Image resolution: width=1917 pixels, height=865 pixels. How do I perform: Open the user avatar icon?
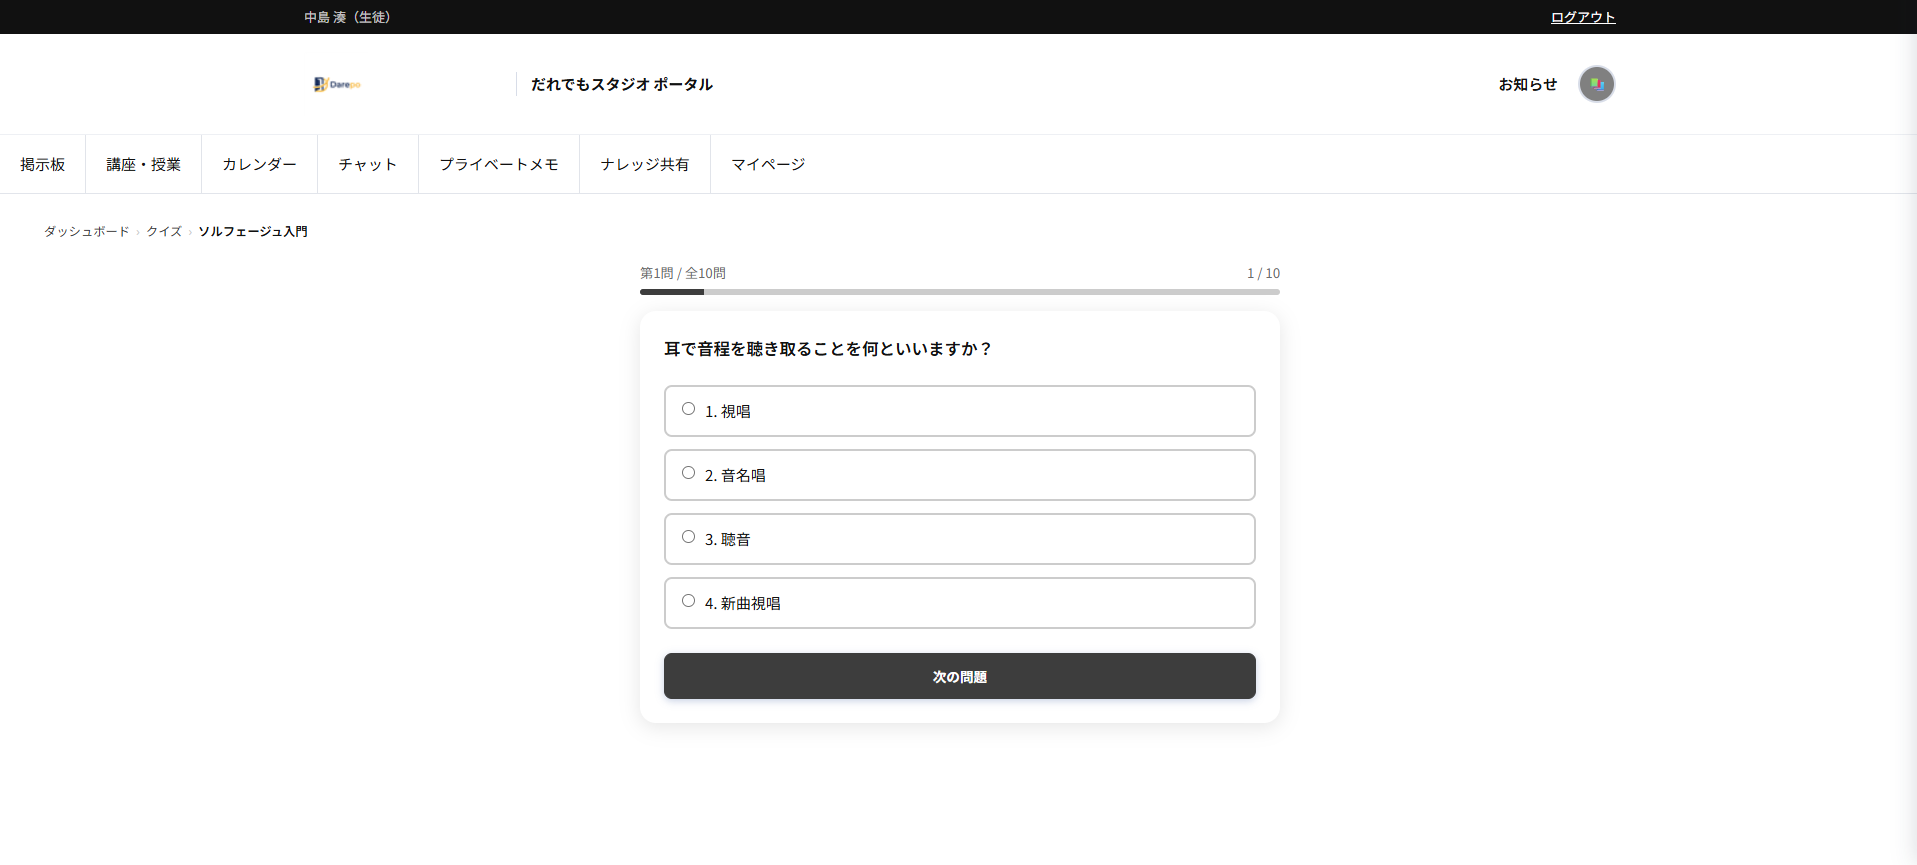click(x=1596, y=84)
